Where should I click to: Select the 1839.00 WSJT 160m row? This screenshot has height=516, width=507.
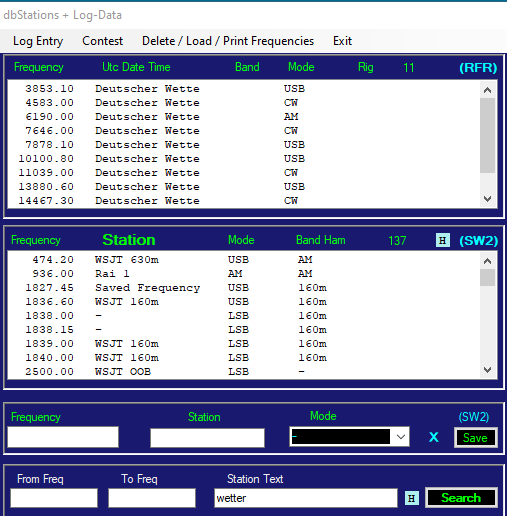pyautogui.click(x=244, y=344)
